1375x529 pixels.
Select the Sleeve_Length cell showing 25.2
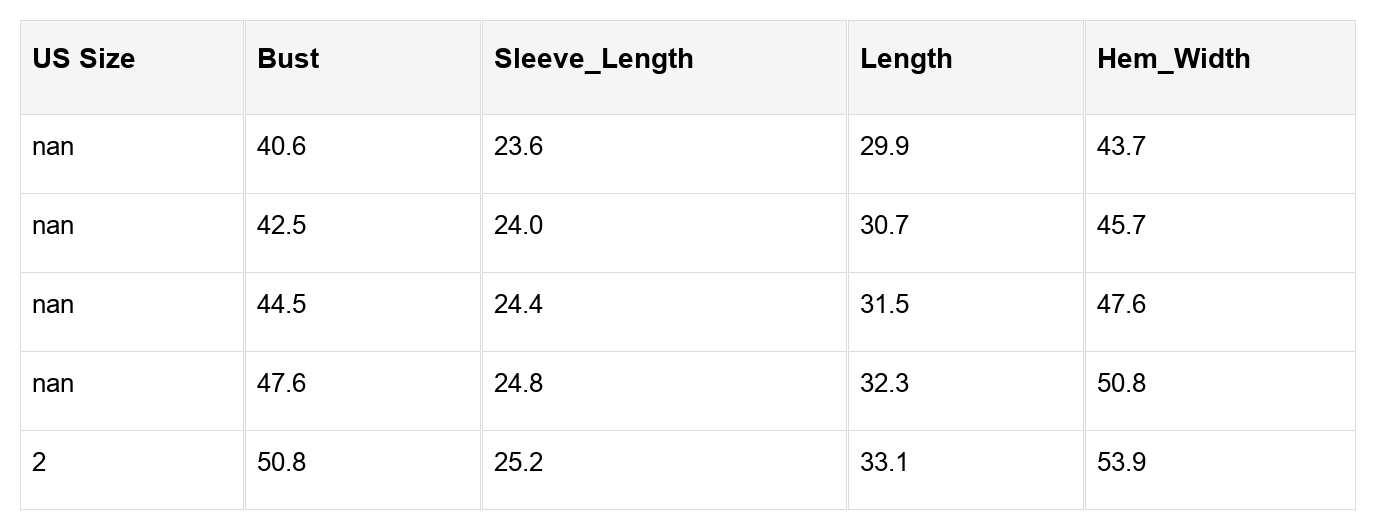pos(518,463)
